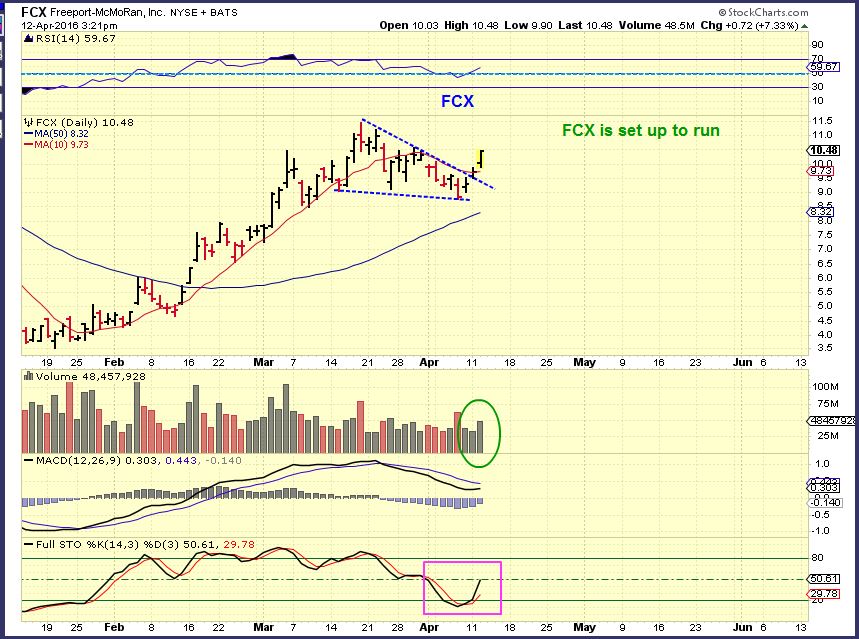Click the MACD(12,26,9) indicator label
The width and height of the screenshot is (859, 639).
coord(78,460)
